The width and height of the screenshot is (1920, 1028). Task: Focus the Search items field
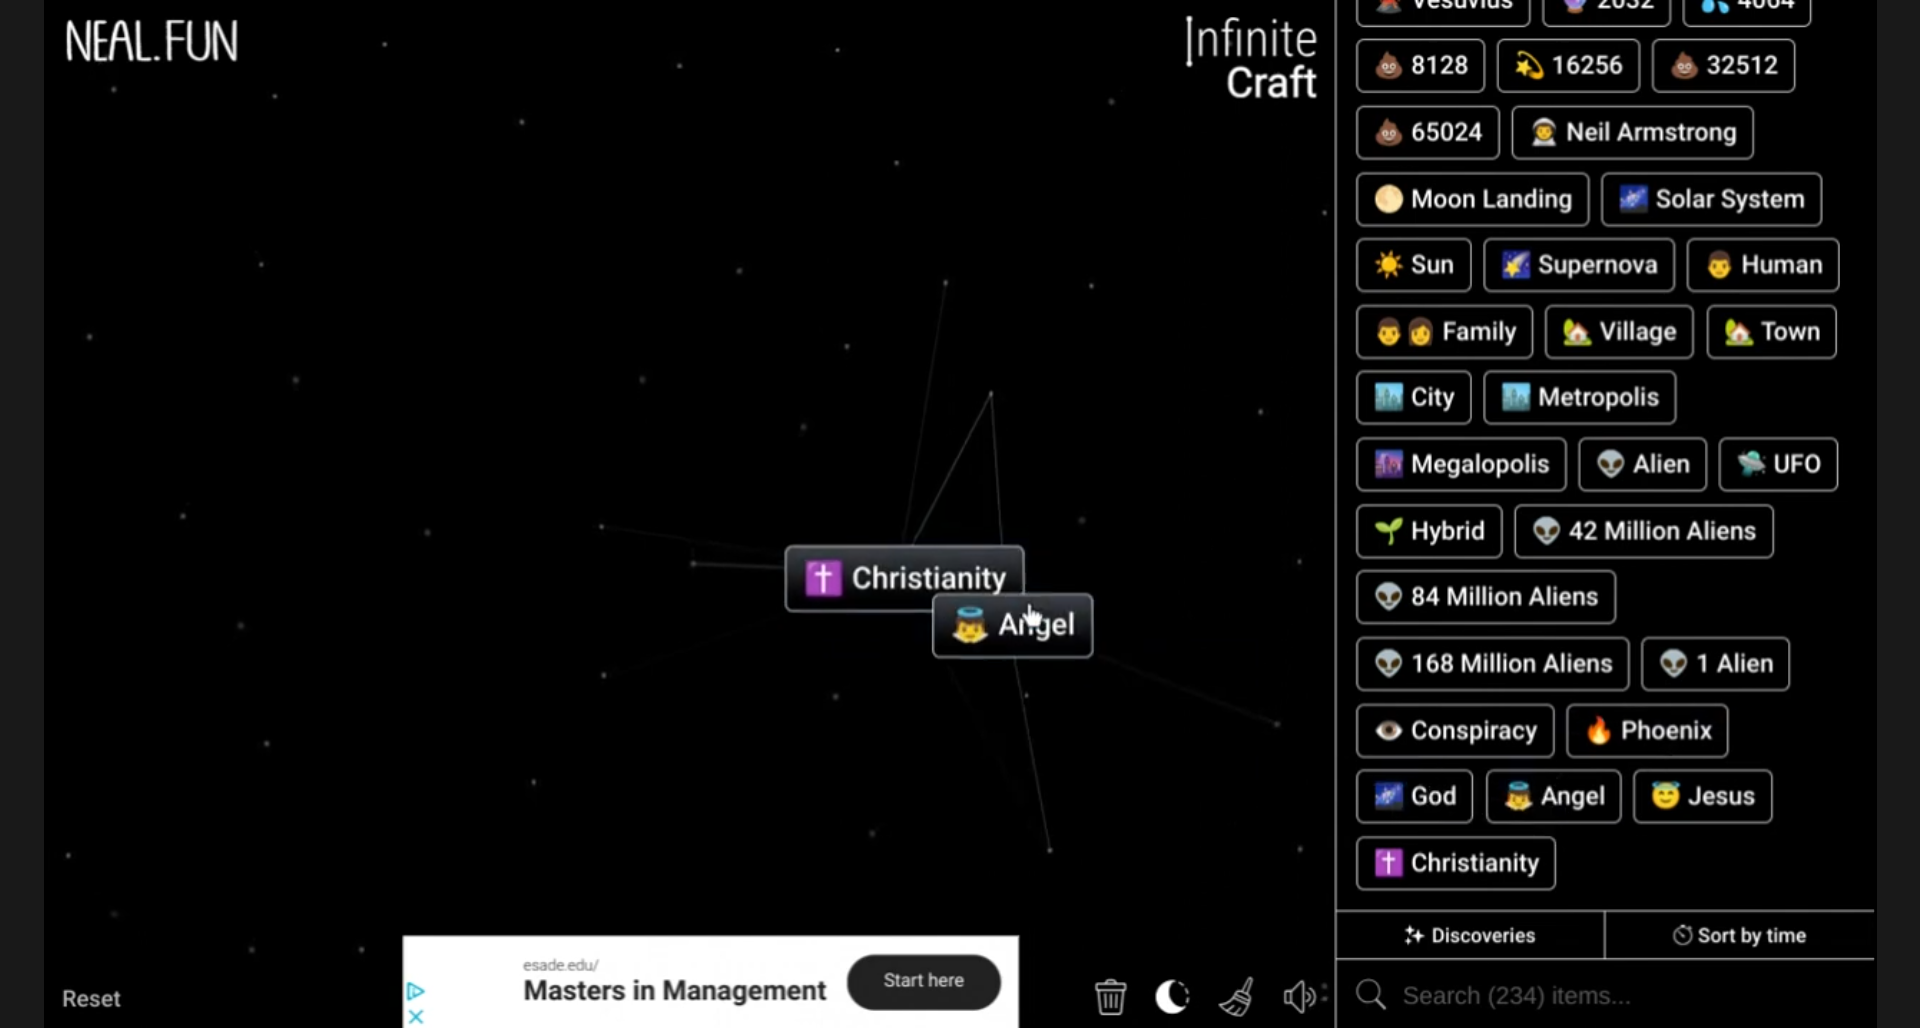pyautogui.click(x=1605, y=995)
